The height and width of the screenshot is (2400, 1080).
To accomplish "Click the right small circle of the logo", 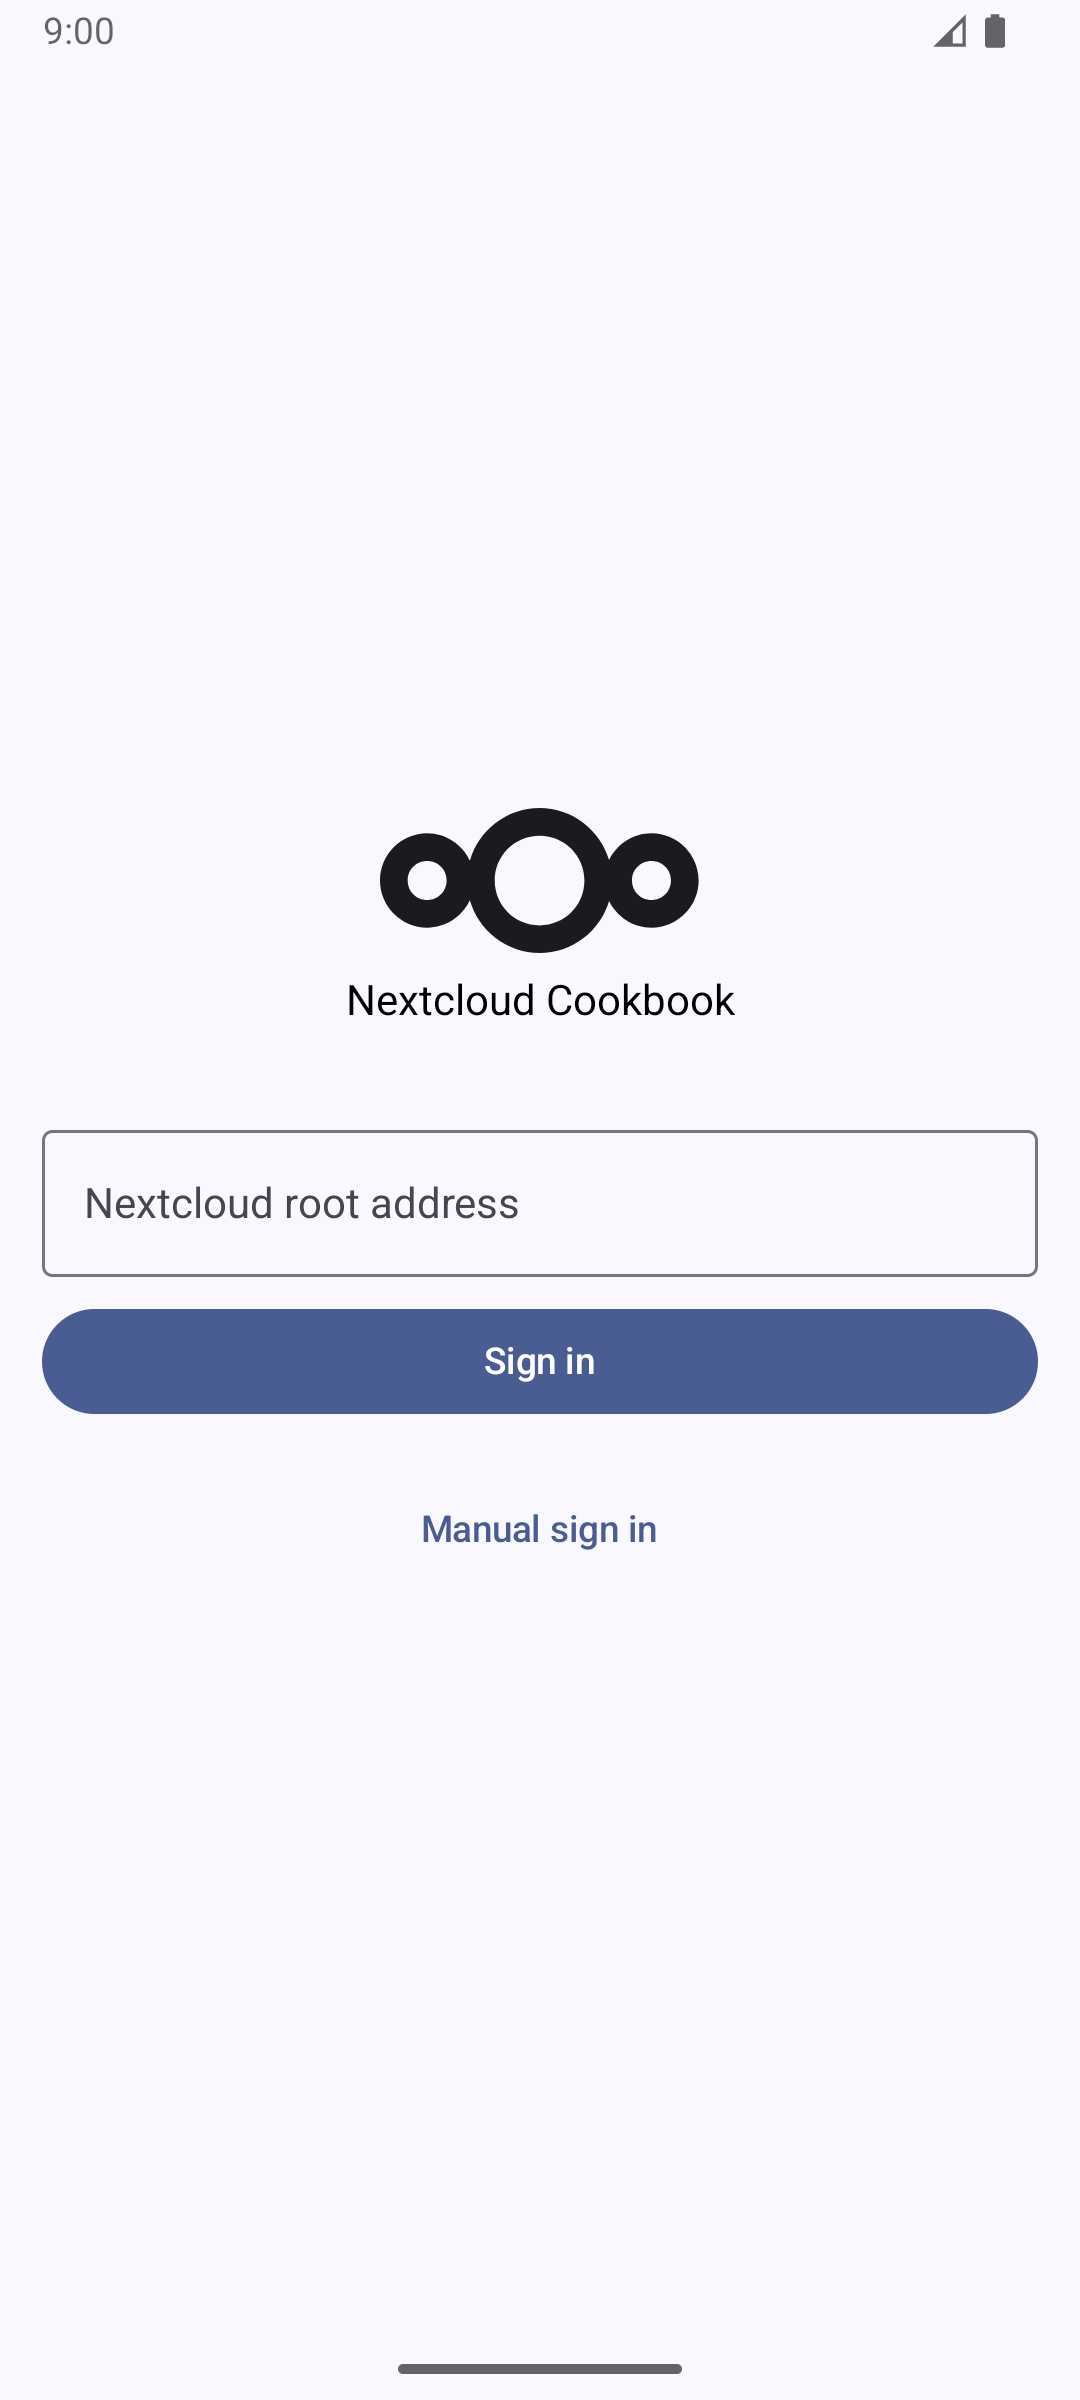I will [651, 880].
